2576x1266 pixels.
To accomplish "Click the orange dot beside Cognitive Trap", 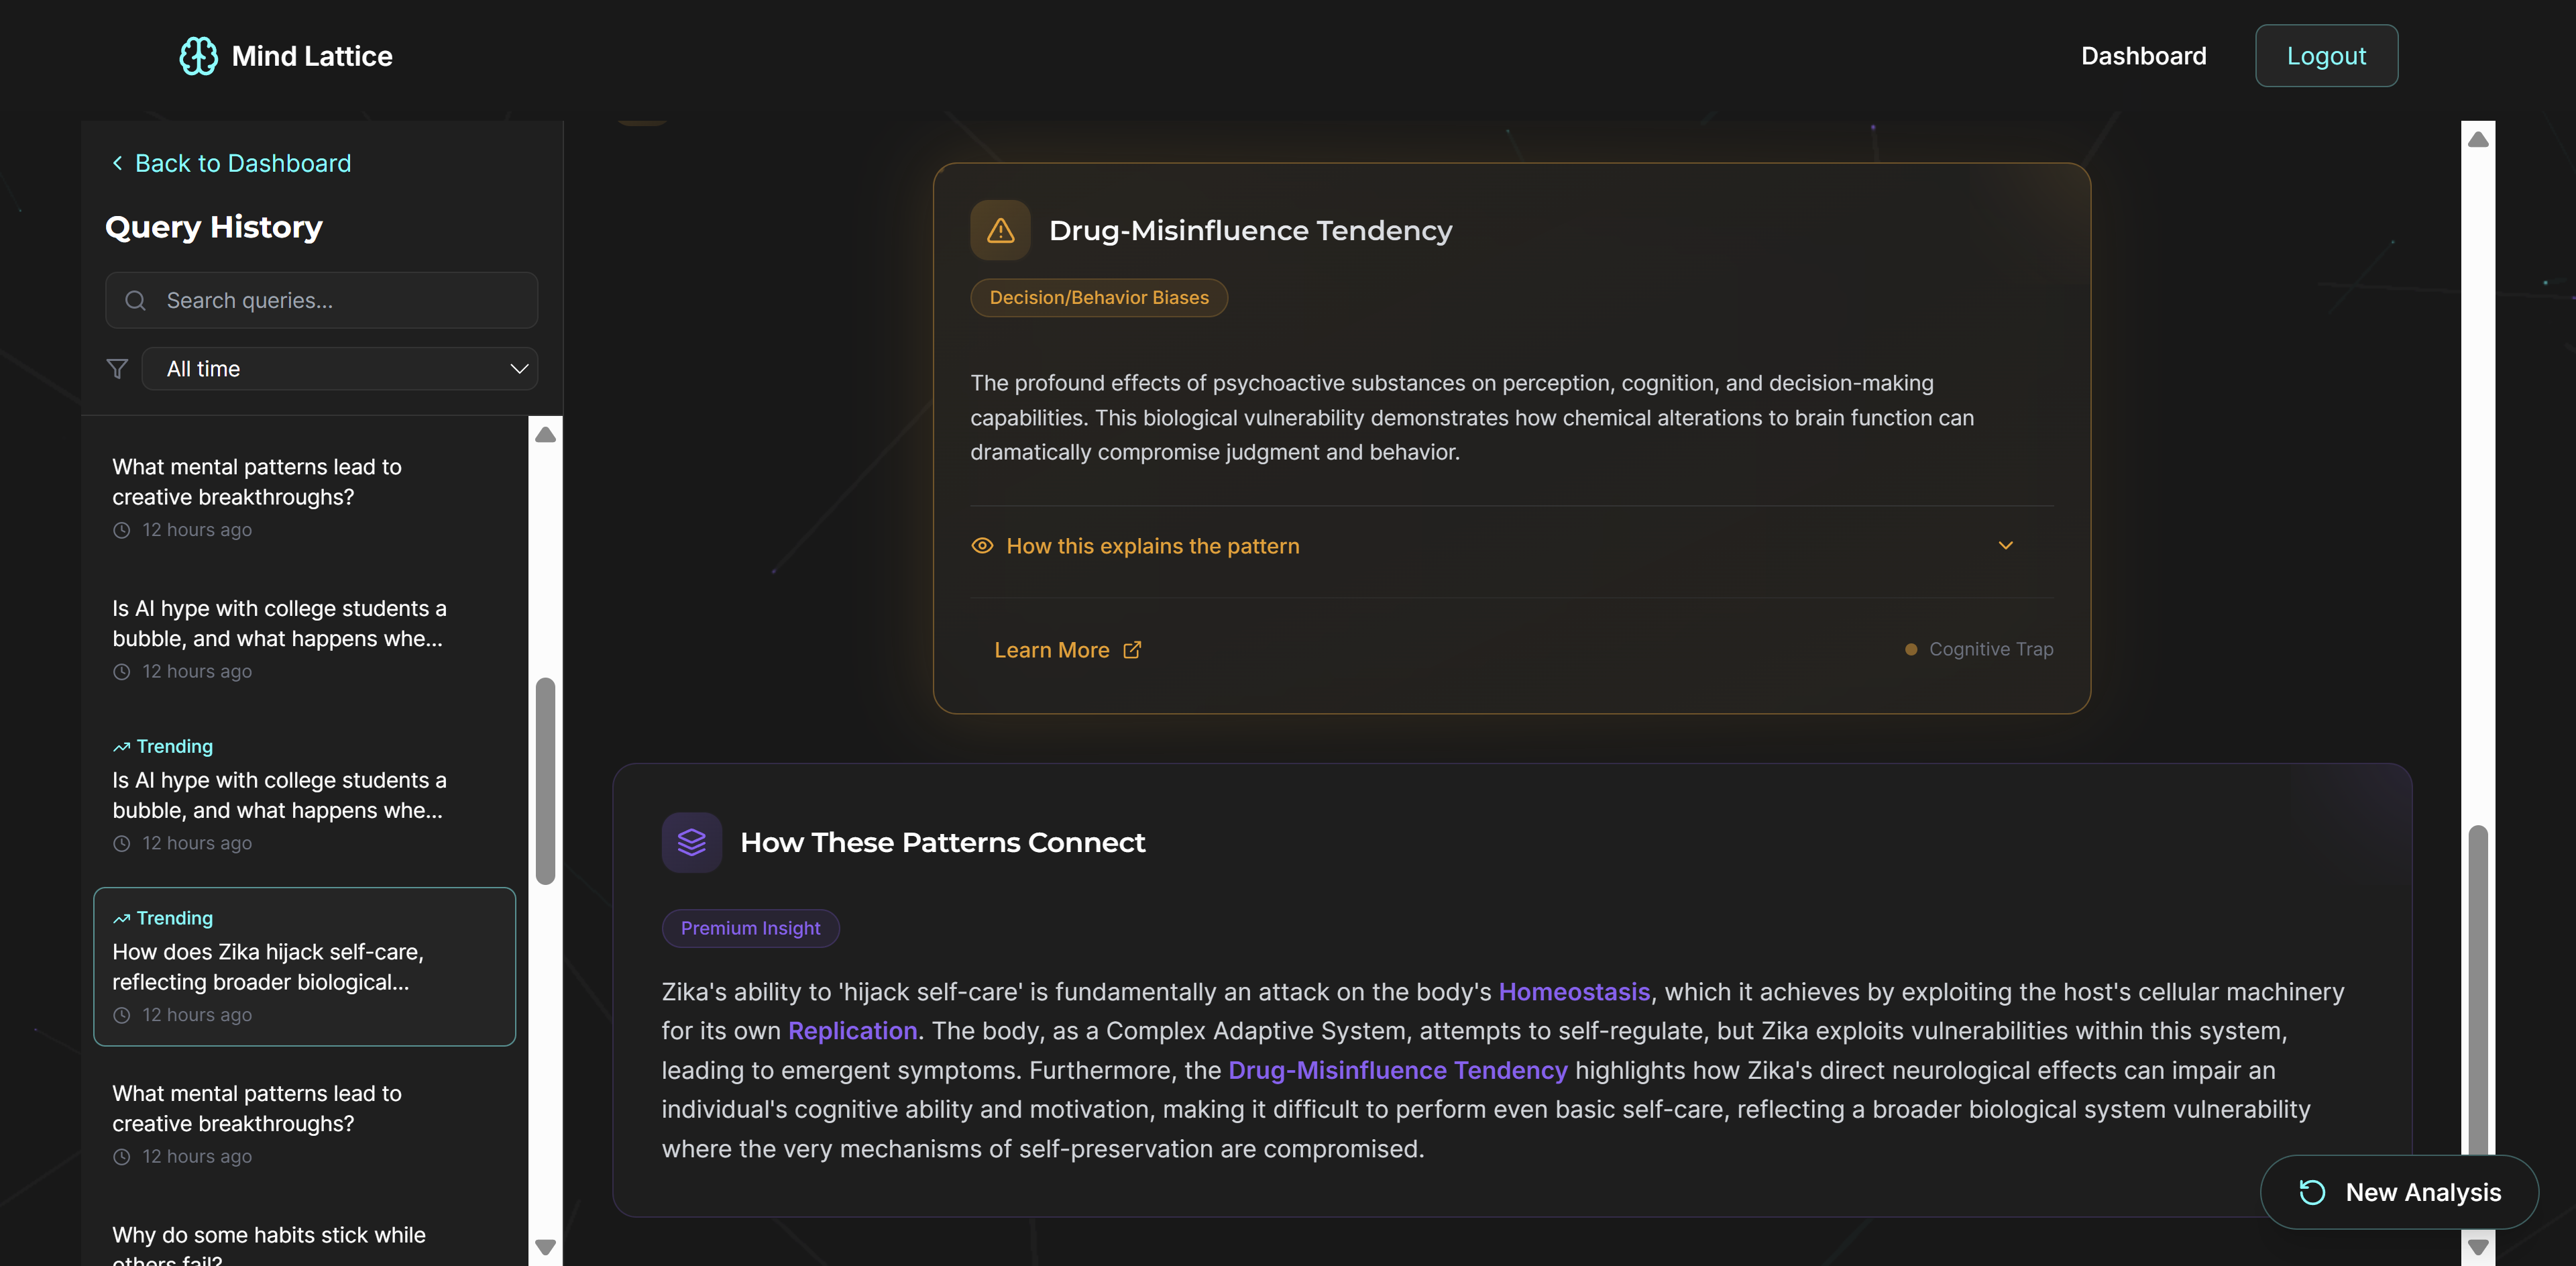I will point(1911,650).
